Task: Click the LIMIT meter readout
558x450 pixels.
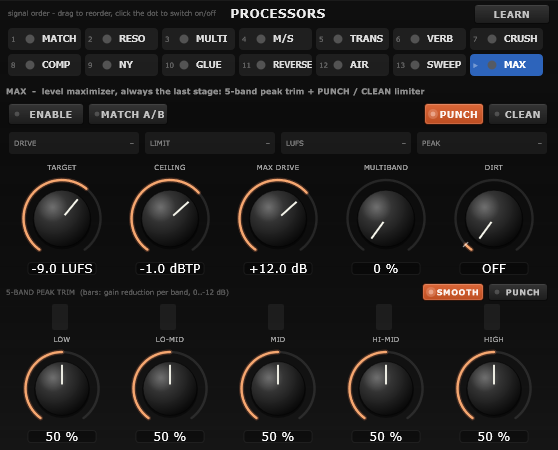Action: point(210,143)
